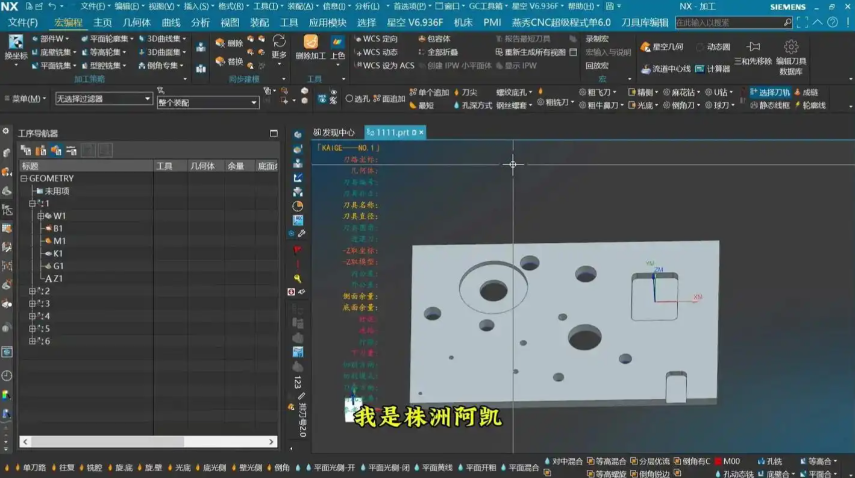Open the 文件(F) ribbon tab
This screenshot has height=478, width=855.
point(23,22)
